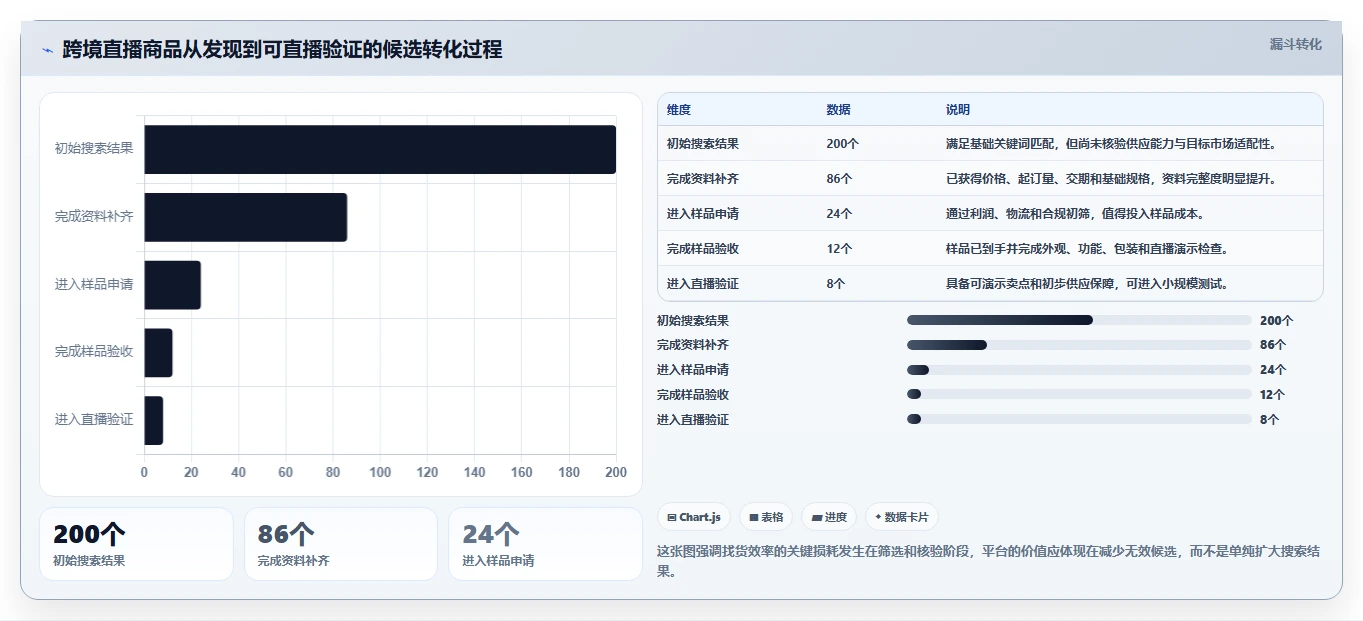Viewport: 1363px width, 621px height.
Task: Click the chart y-axis label 完成样品验收
Action: (x=94, y=352)
